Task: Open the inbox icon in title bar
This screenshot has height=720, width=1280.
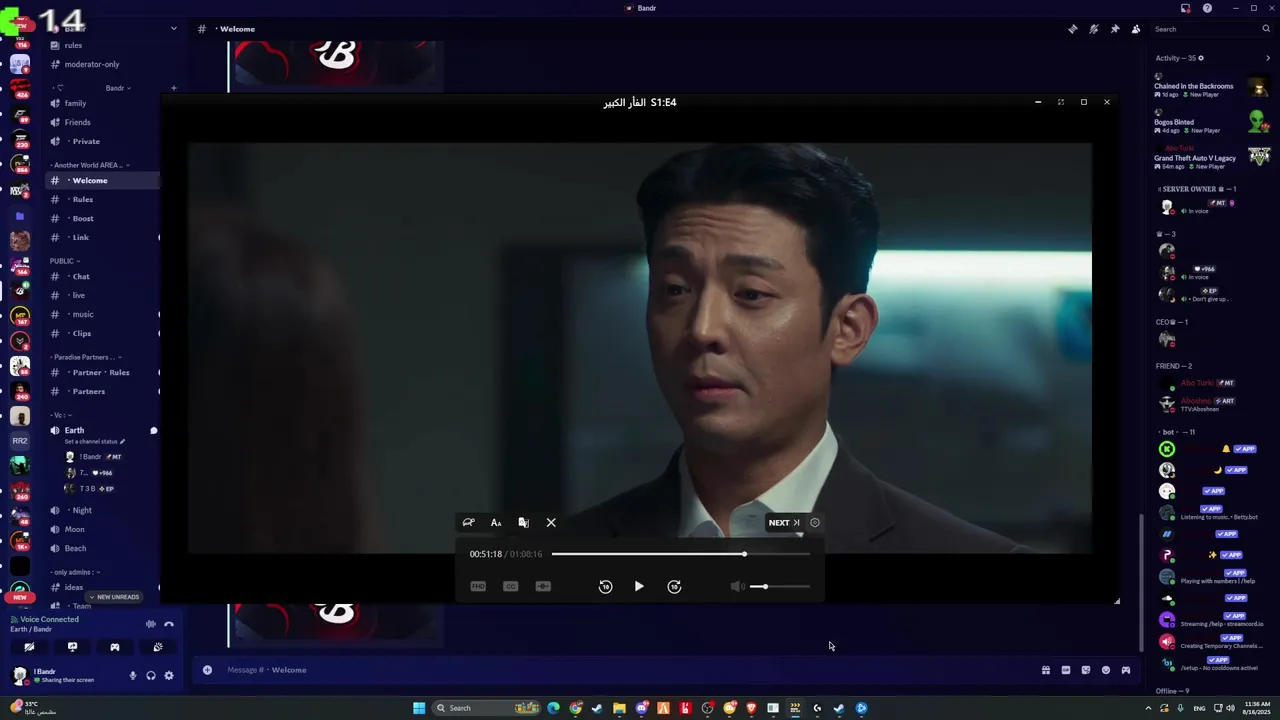Action: tap(1185, 8)
